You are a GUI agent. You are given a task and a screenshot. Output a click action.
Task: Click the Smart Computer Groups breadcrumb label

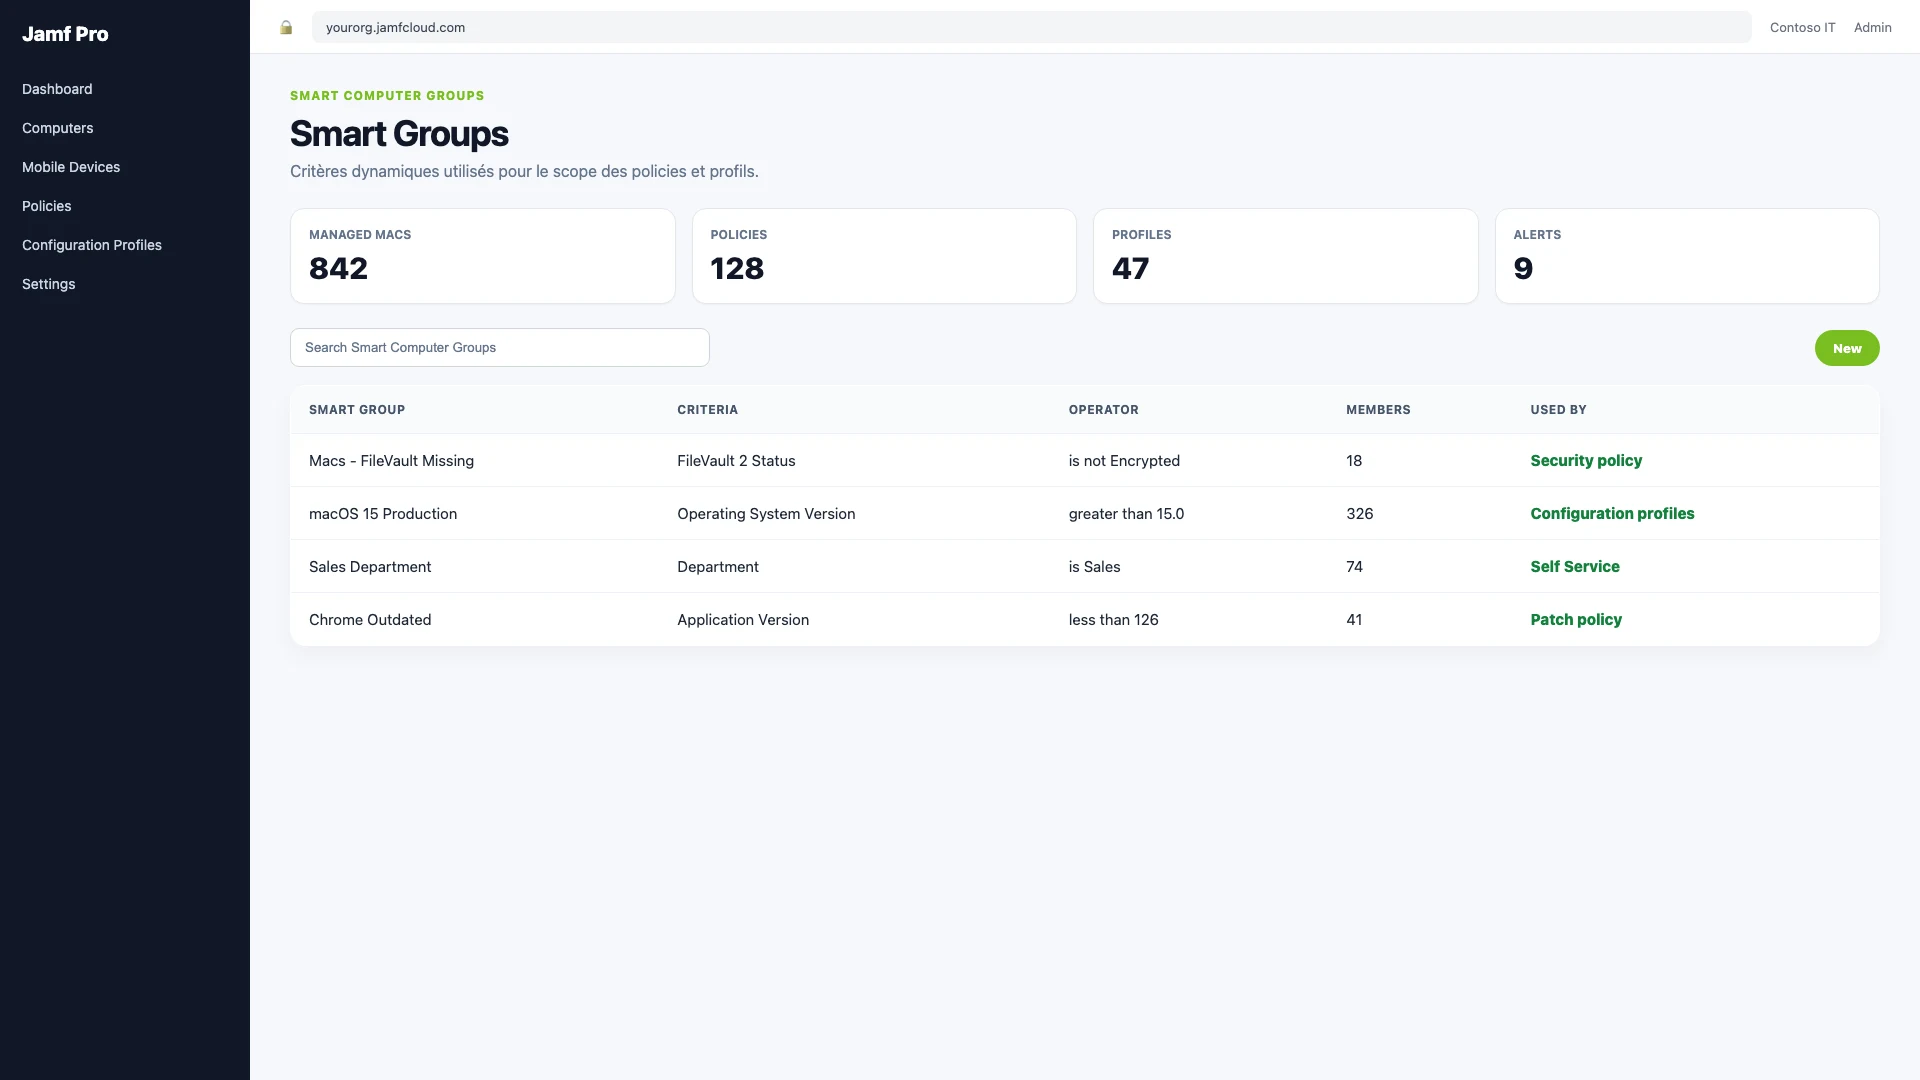387,96
